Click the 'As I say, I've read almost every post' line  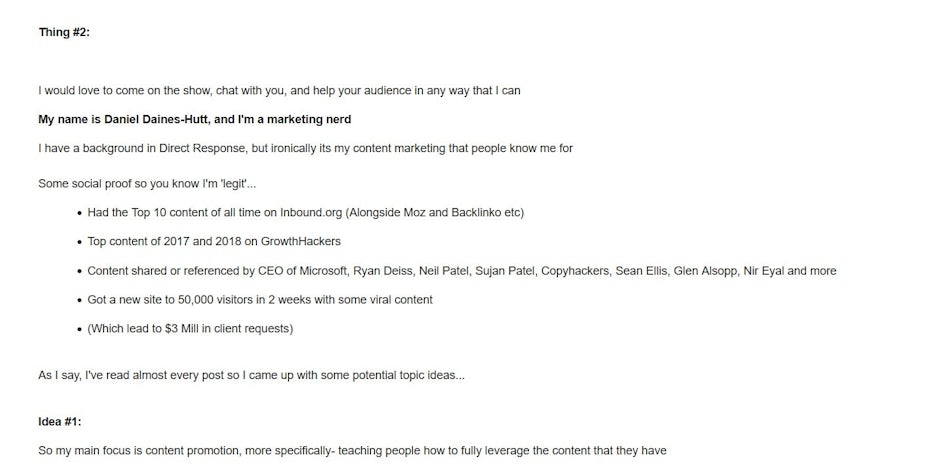point(251,376)
